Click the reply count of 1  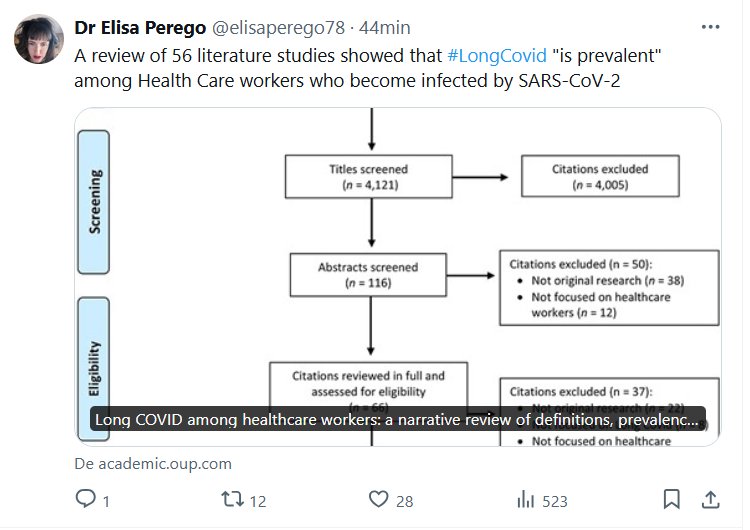[x=106, y=500]
